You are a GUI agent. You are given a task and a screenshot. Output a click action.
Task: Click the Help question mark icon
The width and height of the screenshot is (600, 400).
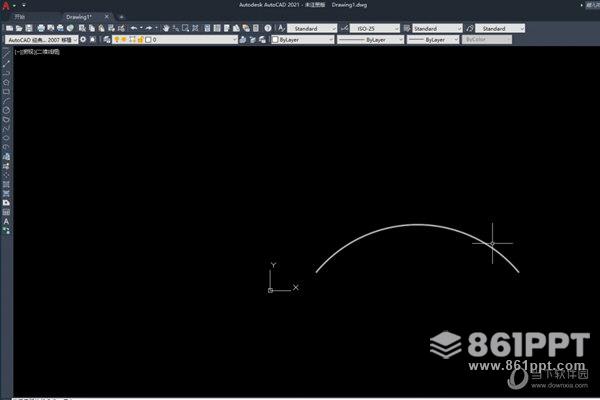268,28
